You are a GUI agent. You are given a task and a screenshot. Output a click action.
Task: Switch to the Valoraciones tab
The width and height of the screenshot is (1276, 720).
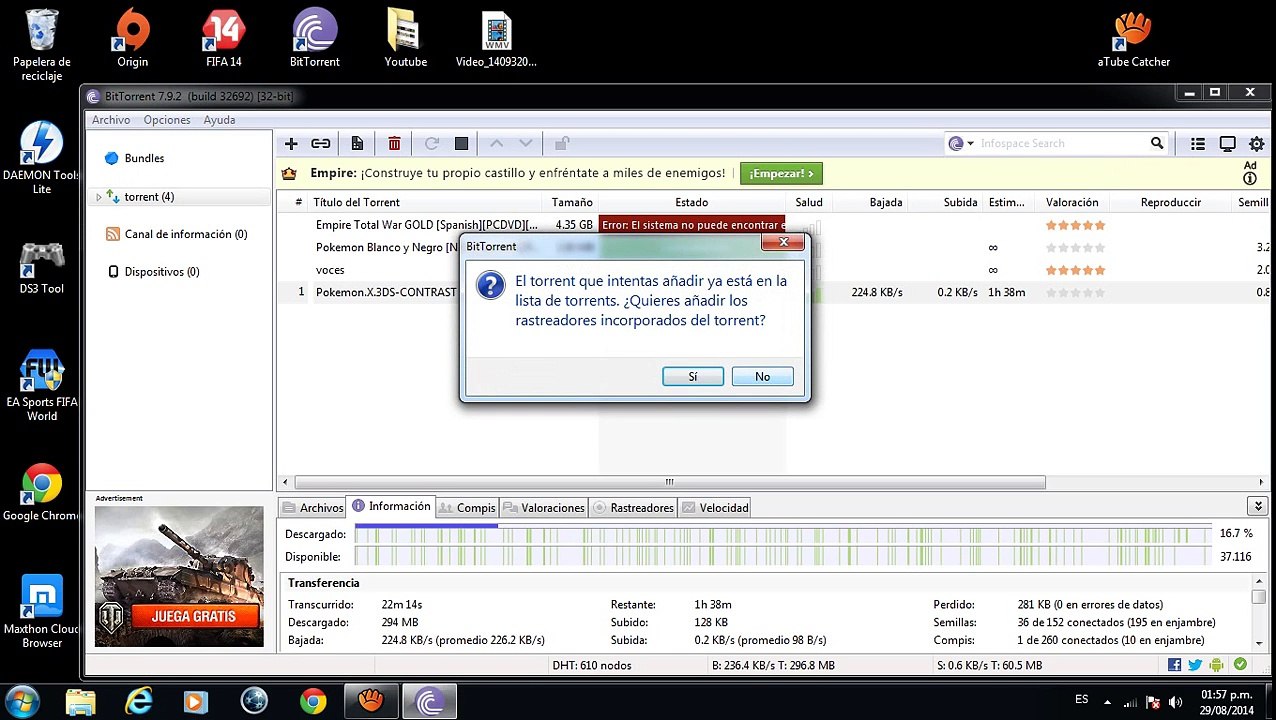[544, 508]
